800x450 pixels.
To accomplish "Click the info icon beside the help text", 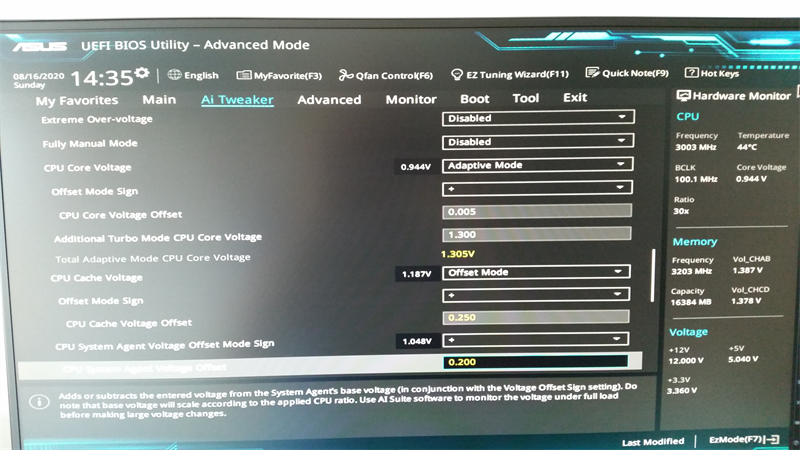I will point(39,402).
